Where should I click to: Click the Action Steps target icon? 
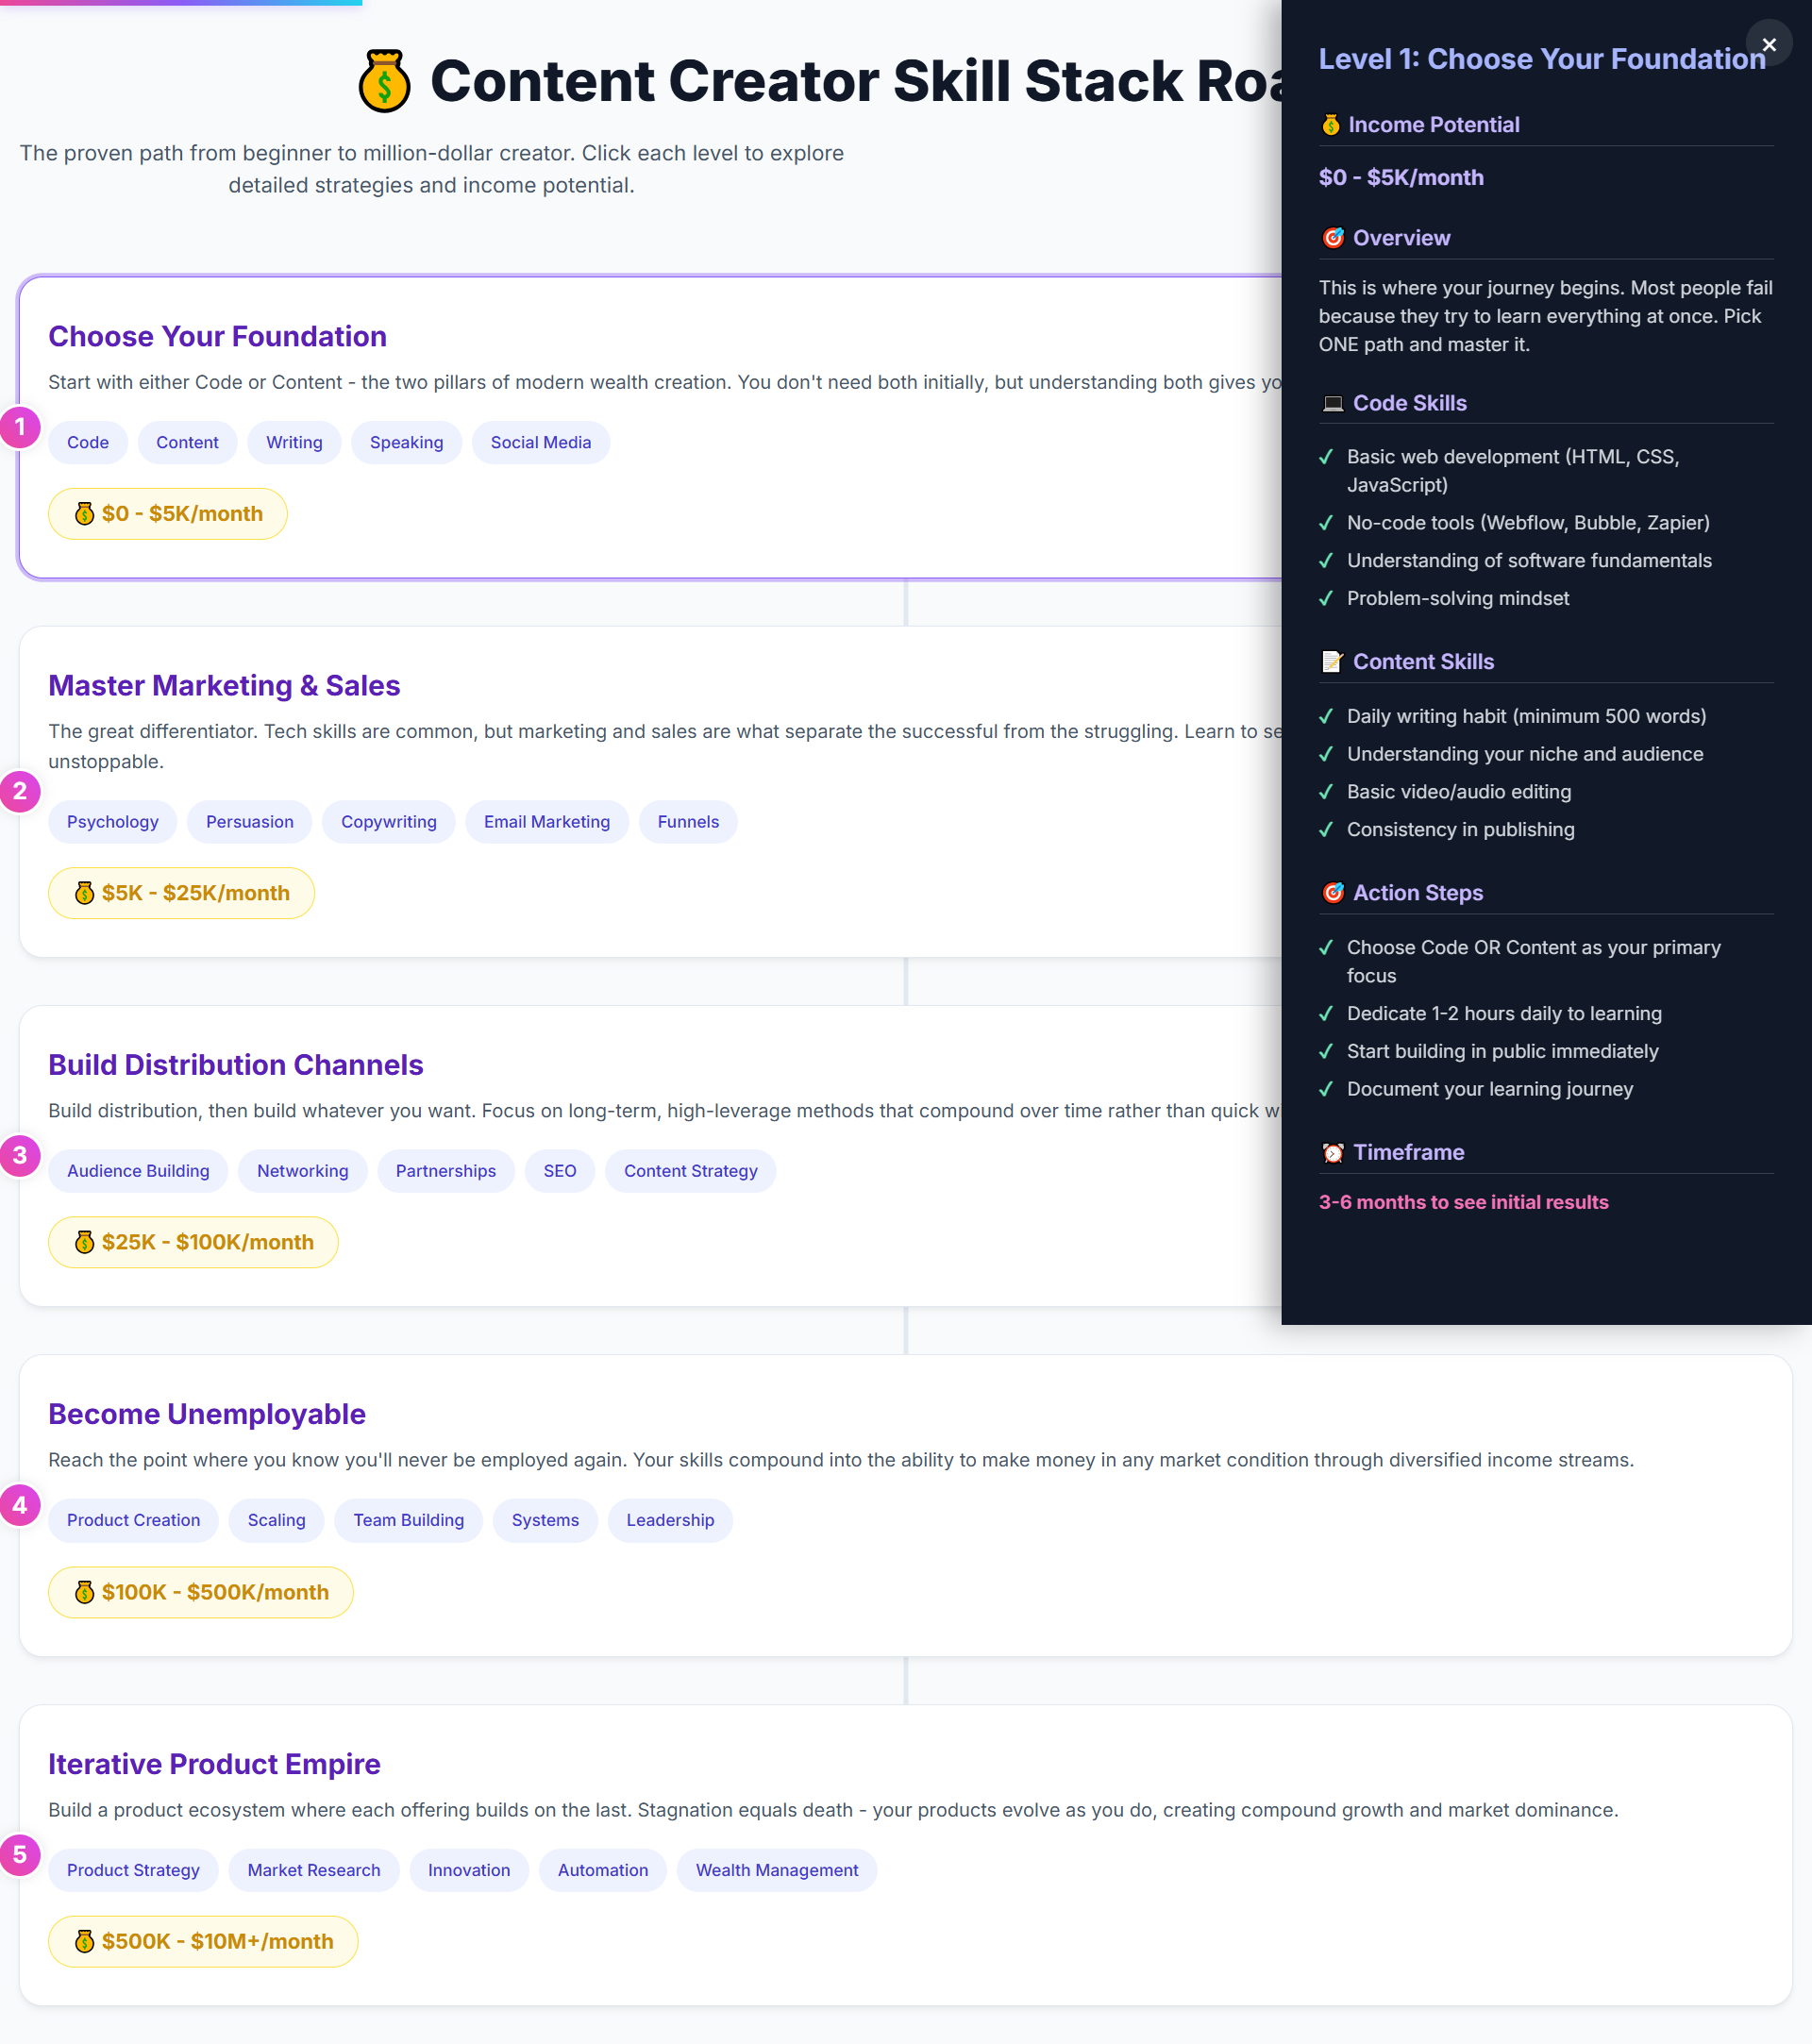pyautogui.click(x=1332, y=892)
